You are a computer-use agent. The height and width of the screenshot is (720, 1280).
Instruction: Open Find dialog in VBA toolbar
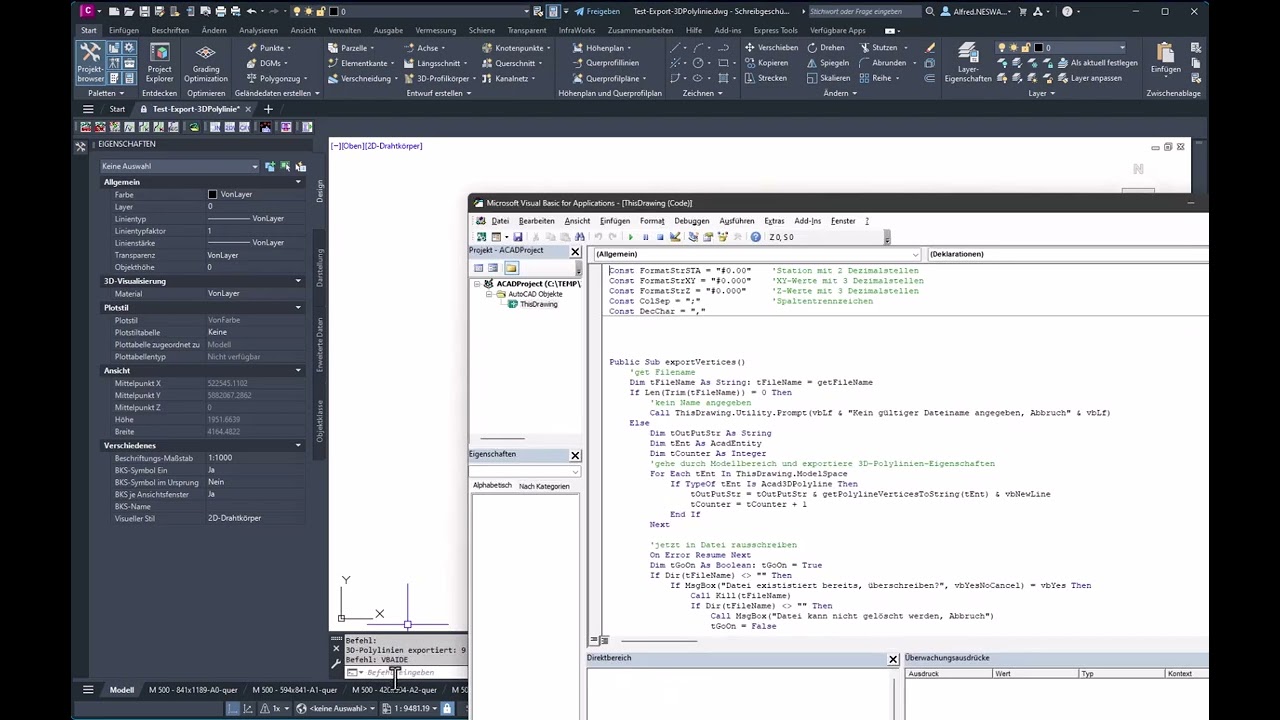(x=580, y=237)
